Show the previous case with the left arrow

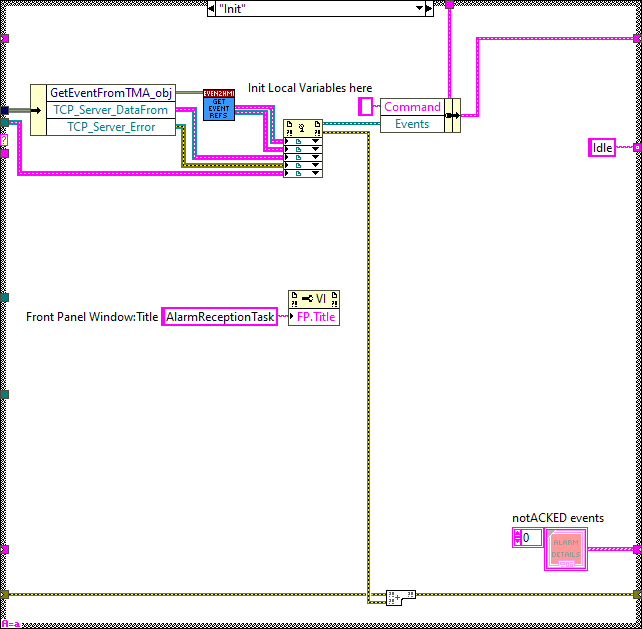coord(211,8)
